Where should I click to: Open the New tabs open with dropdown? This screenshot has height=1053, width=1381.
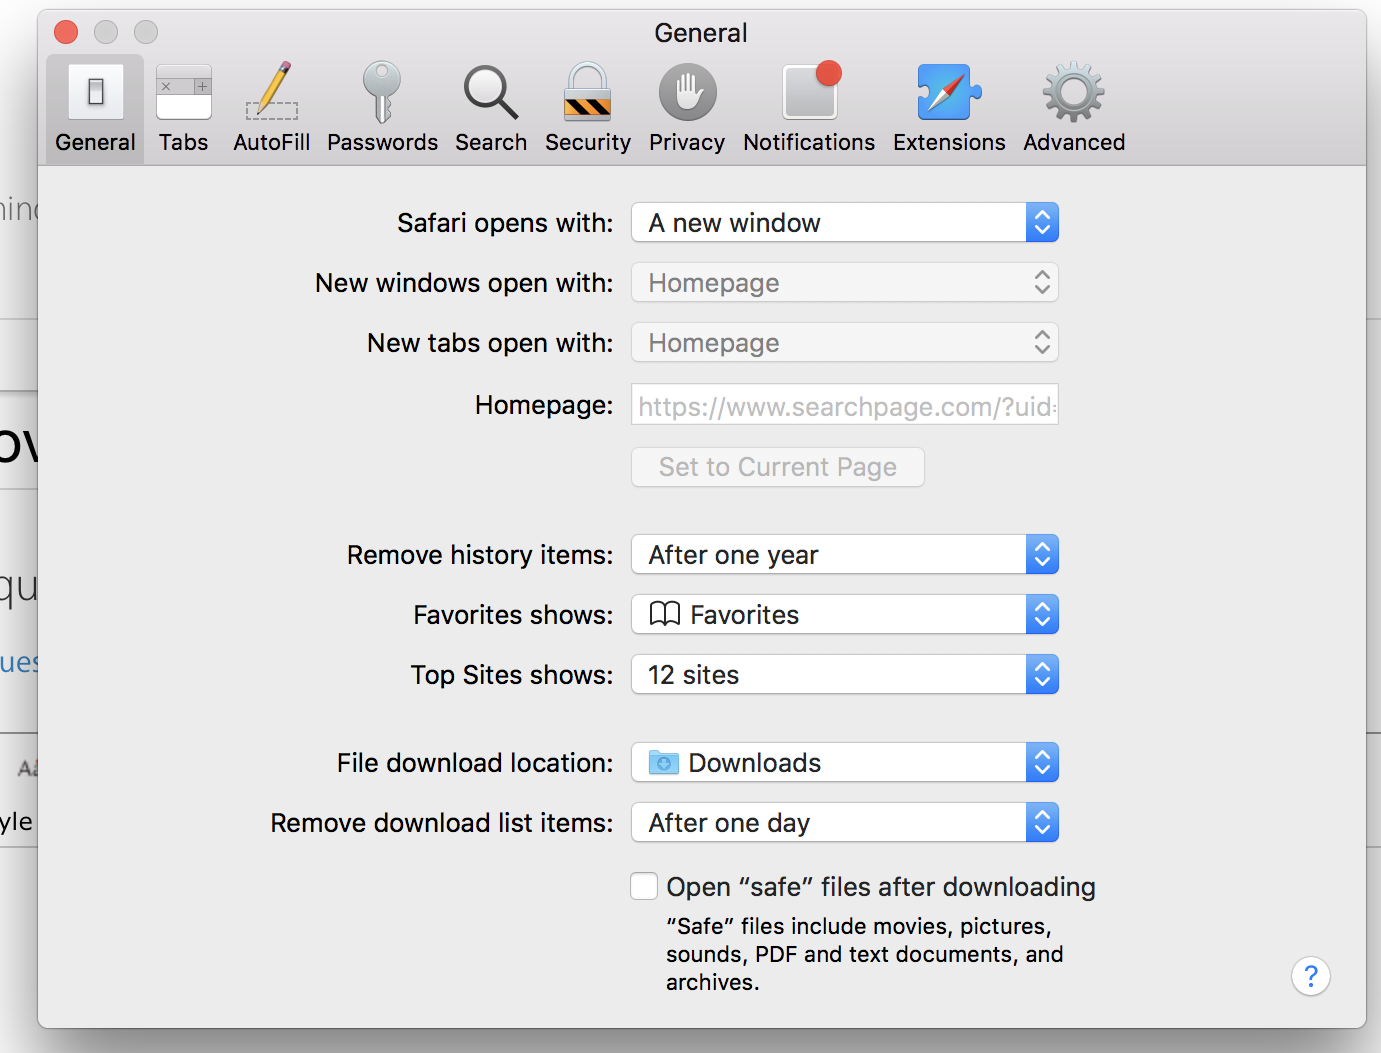tap(845, 342)
